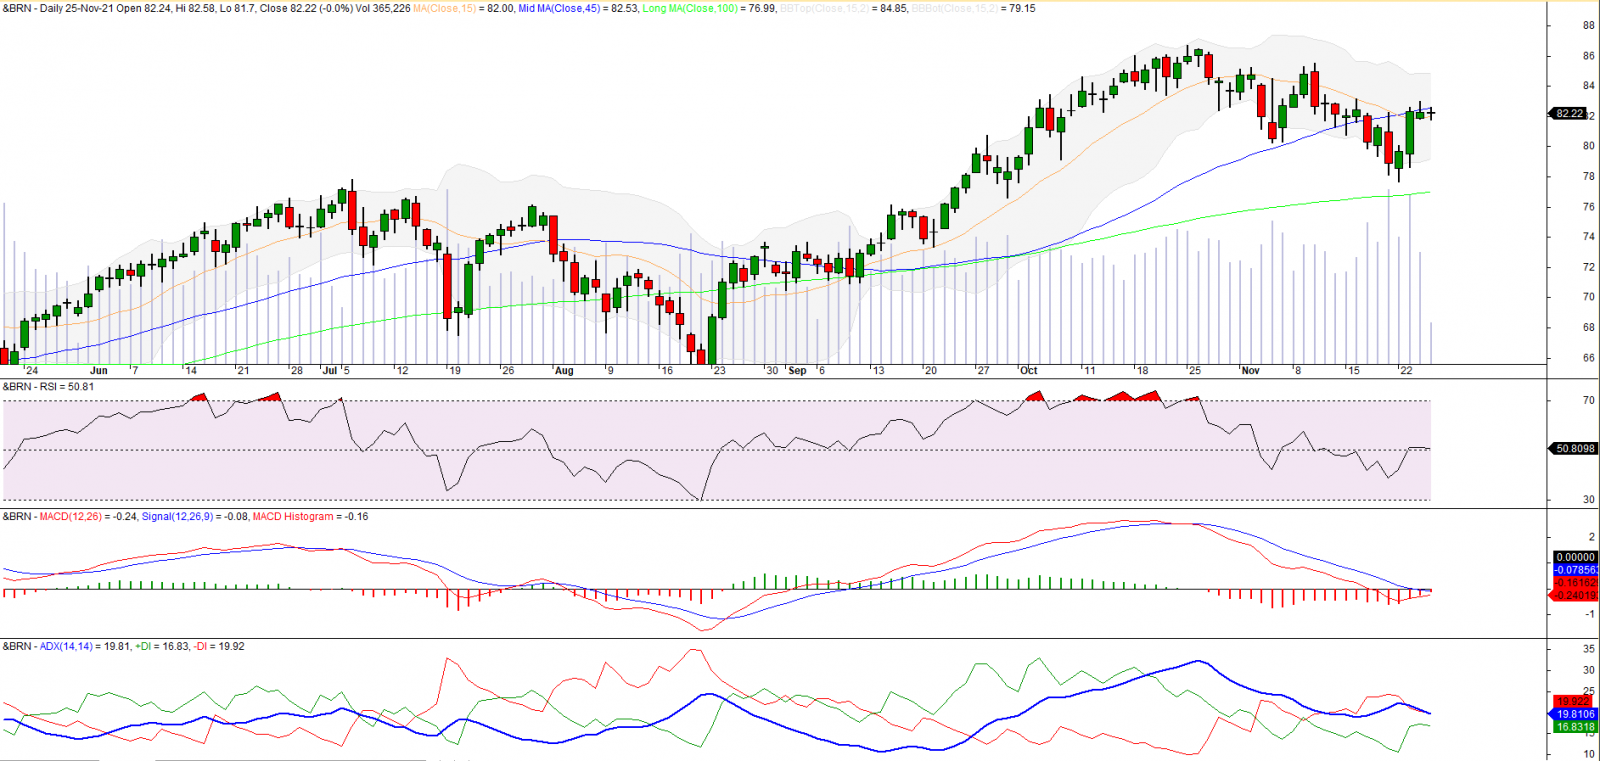Click the orange MA(Close,15) legend label
This screenshot has width=1600, height=761.
[444, 8]
